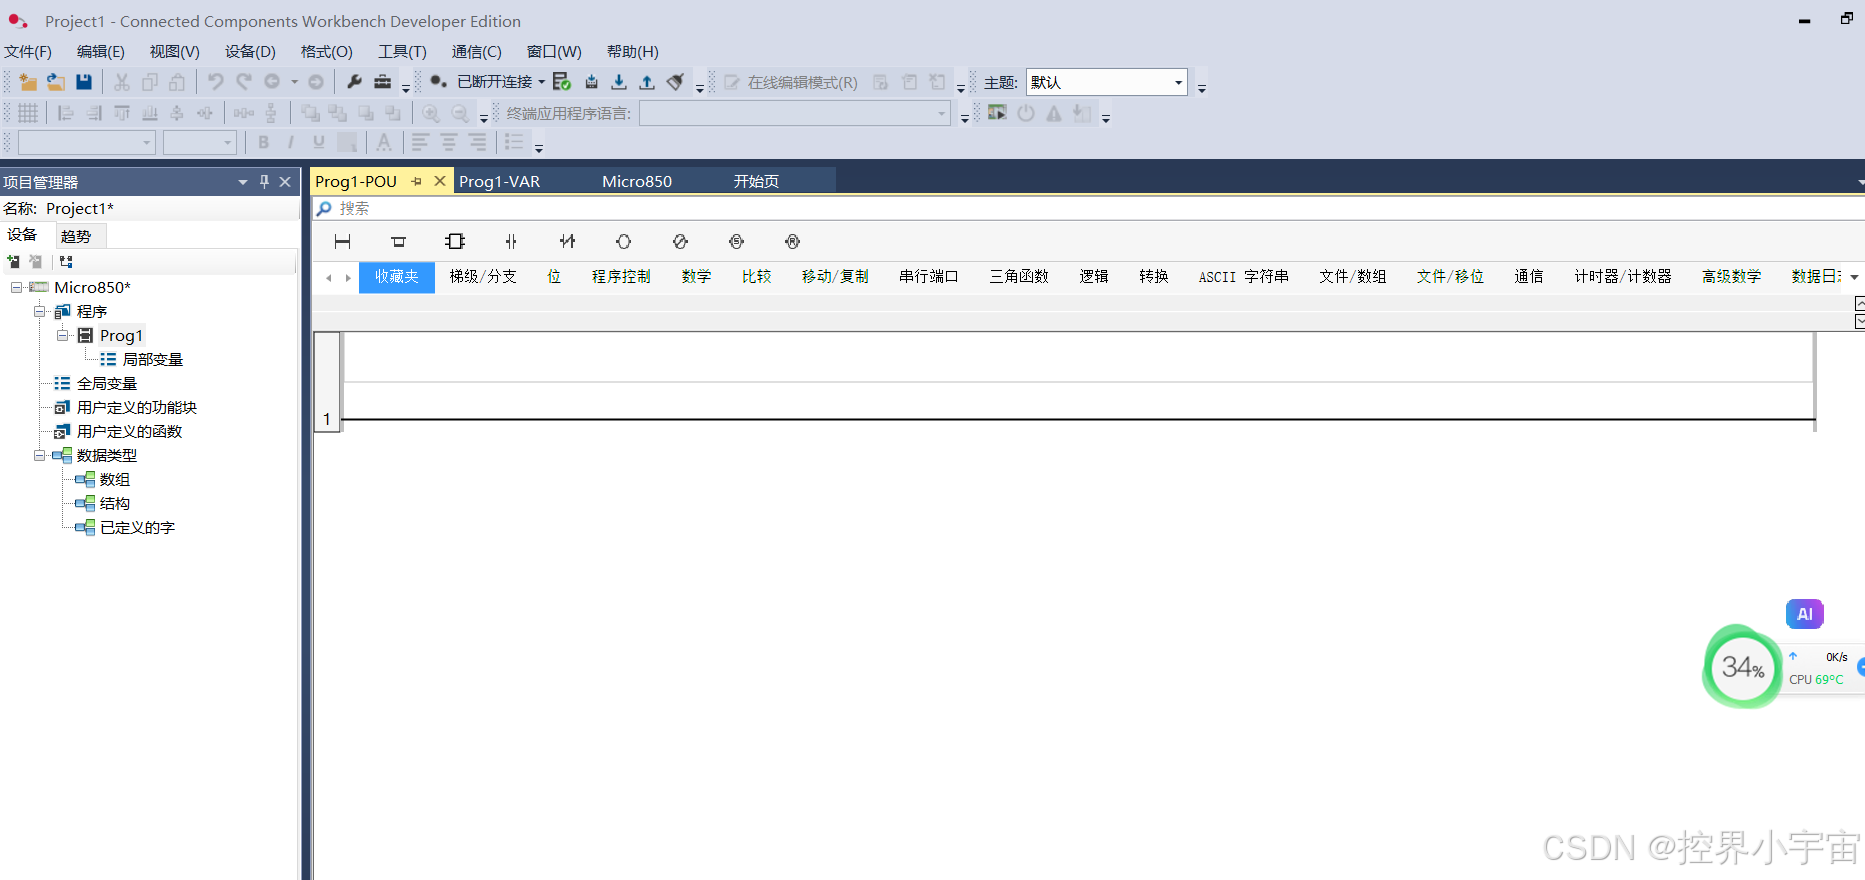This screenshot has height=880, width=1865.
Task: Click the open project icon
Action: point(55,82)
